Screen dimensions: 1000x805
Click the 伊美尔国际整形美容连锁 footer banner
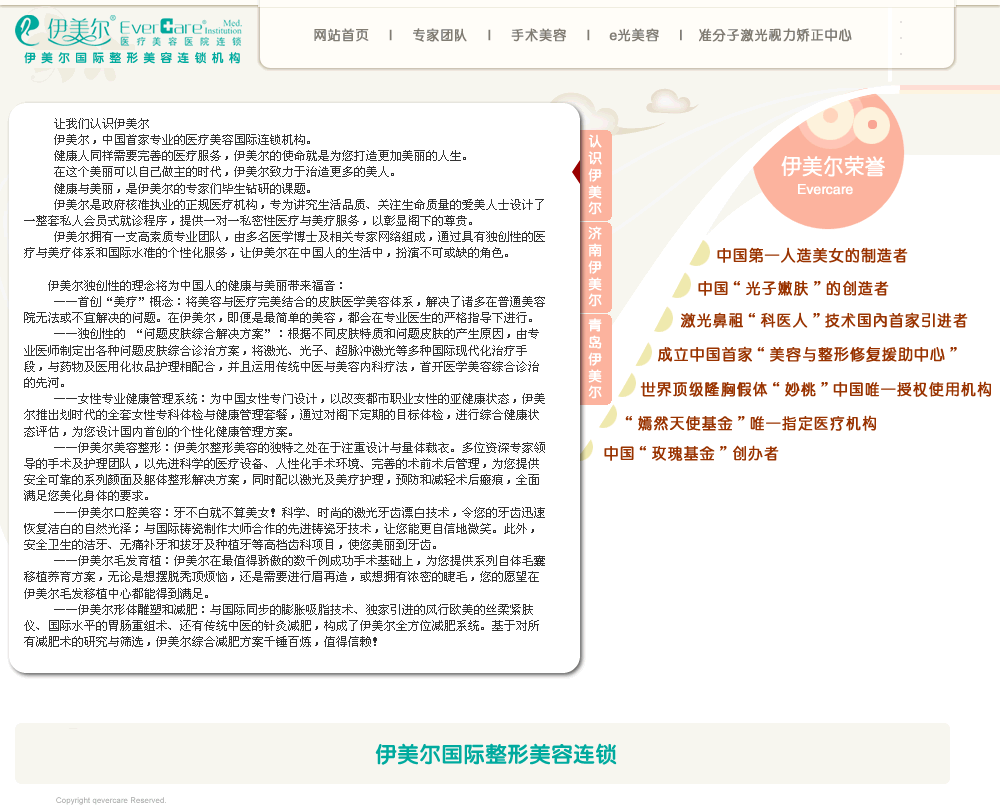point(483,753)
